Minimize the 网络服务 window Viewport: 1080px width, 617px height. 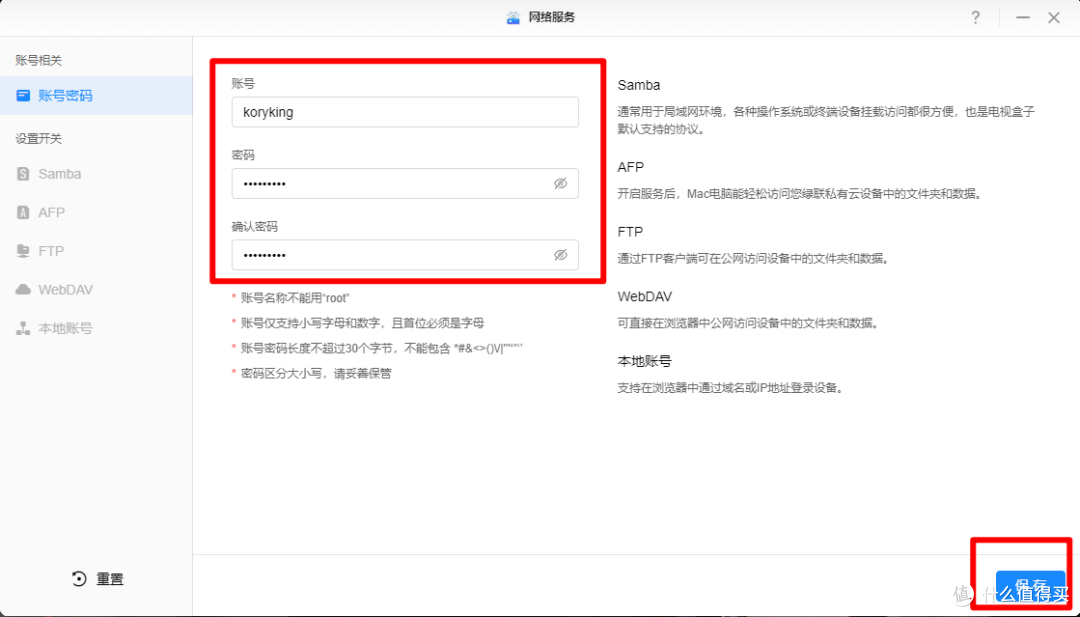pyautogui.click(x=1023, y=18)
